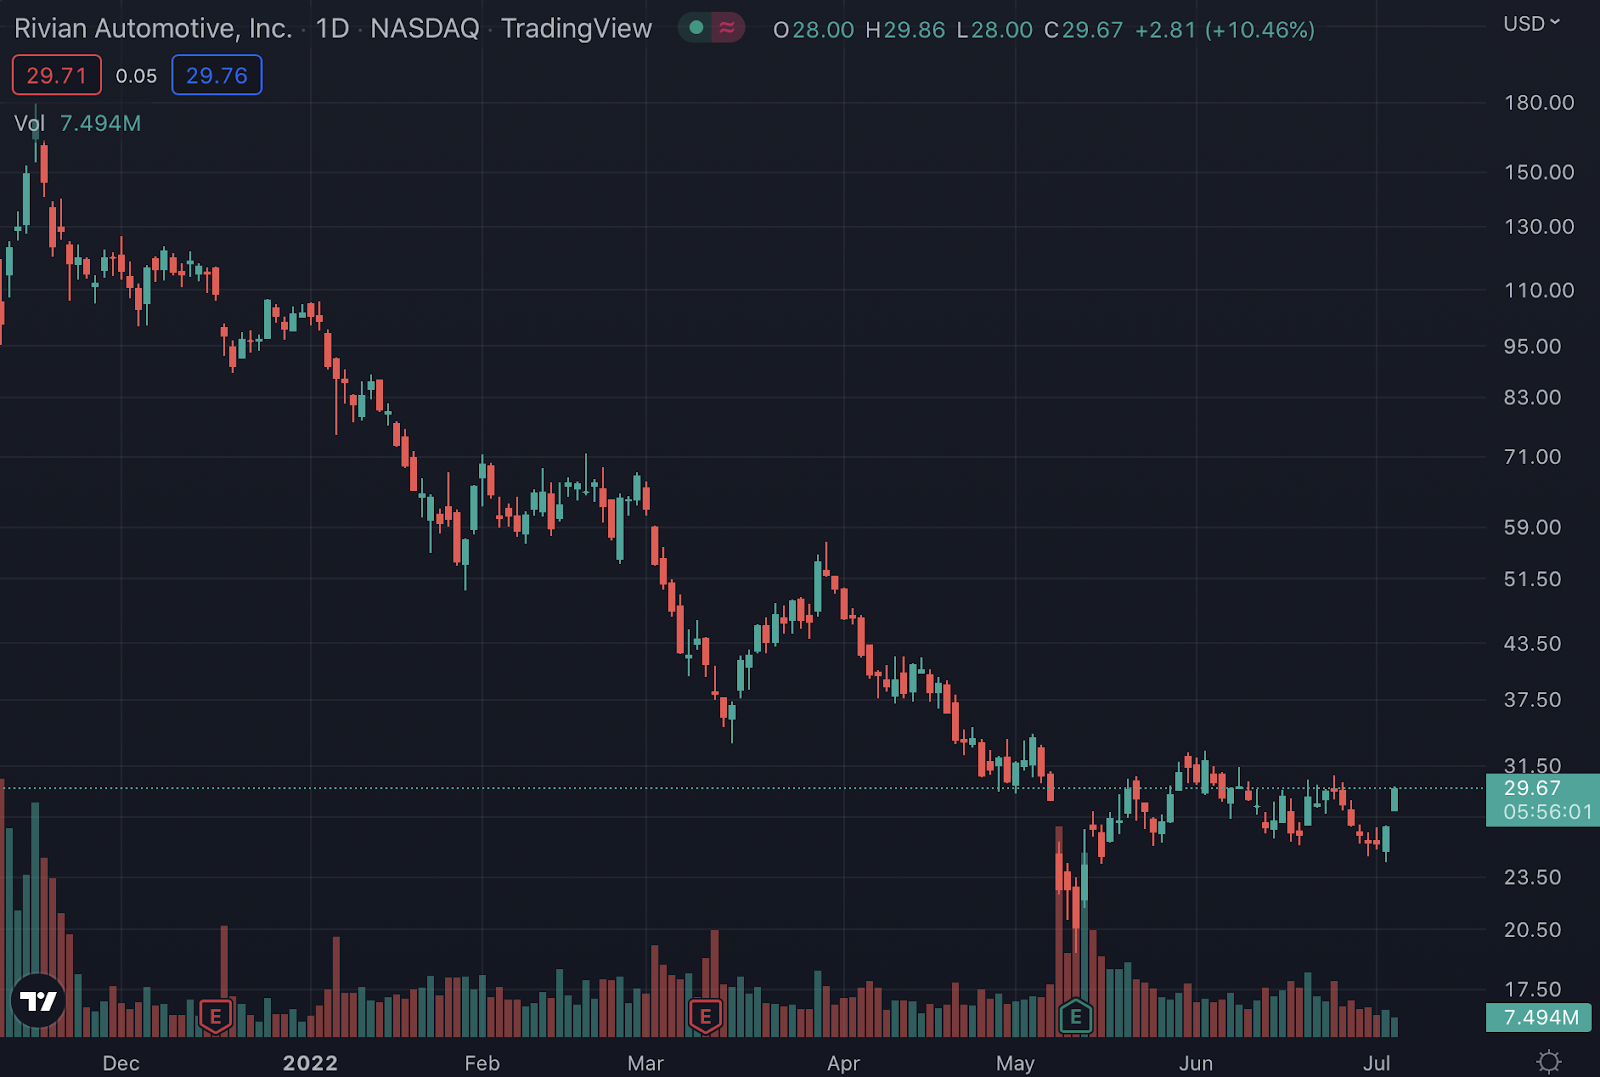Click the 110.00 price axis label
Viewport: 1600px width, 1077px height.
1539,291
